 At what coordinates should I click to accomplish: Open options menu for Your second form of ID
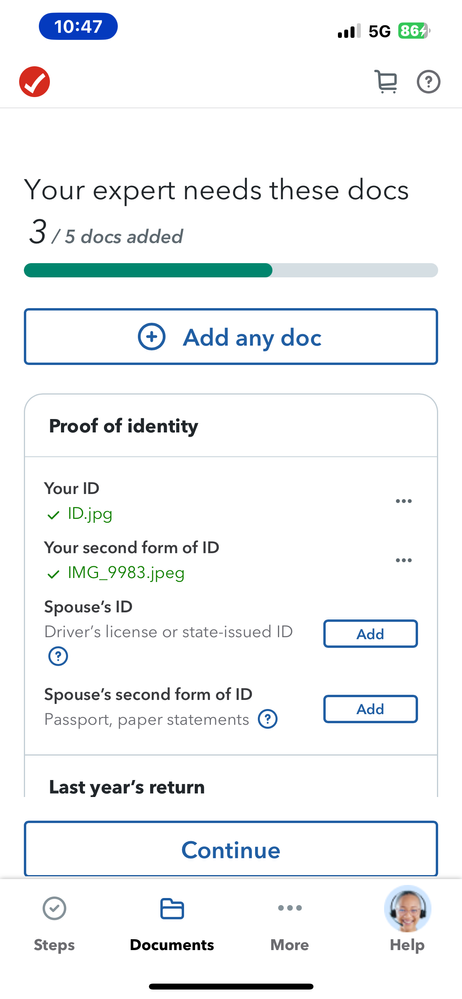coord(403,560)
